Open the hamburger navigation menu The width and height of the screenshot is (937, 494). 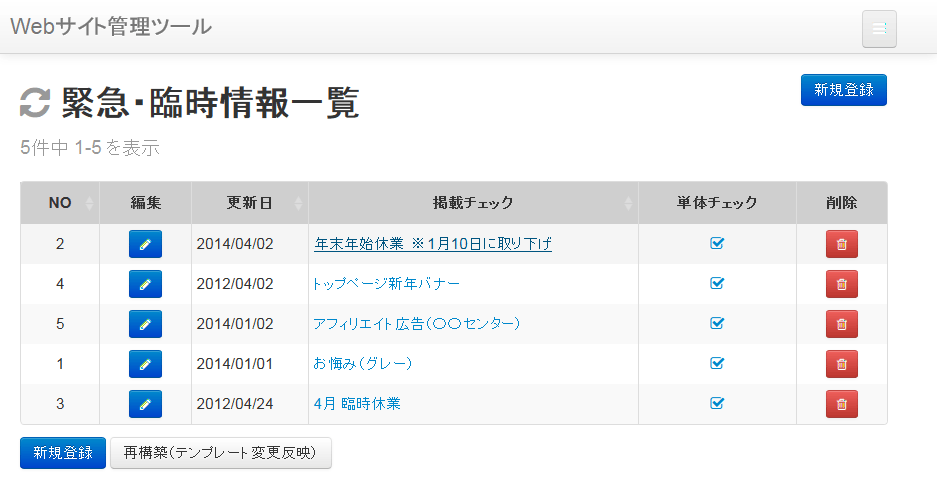(879, 29)
